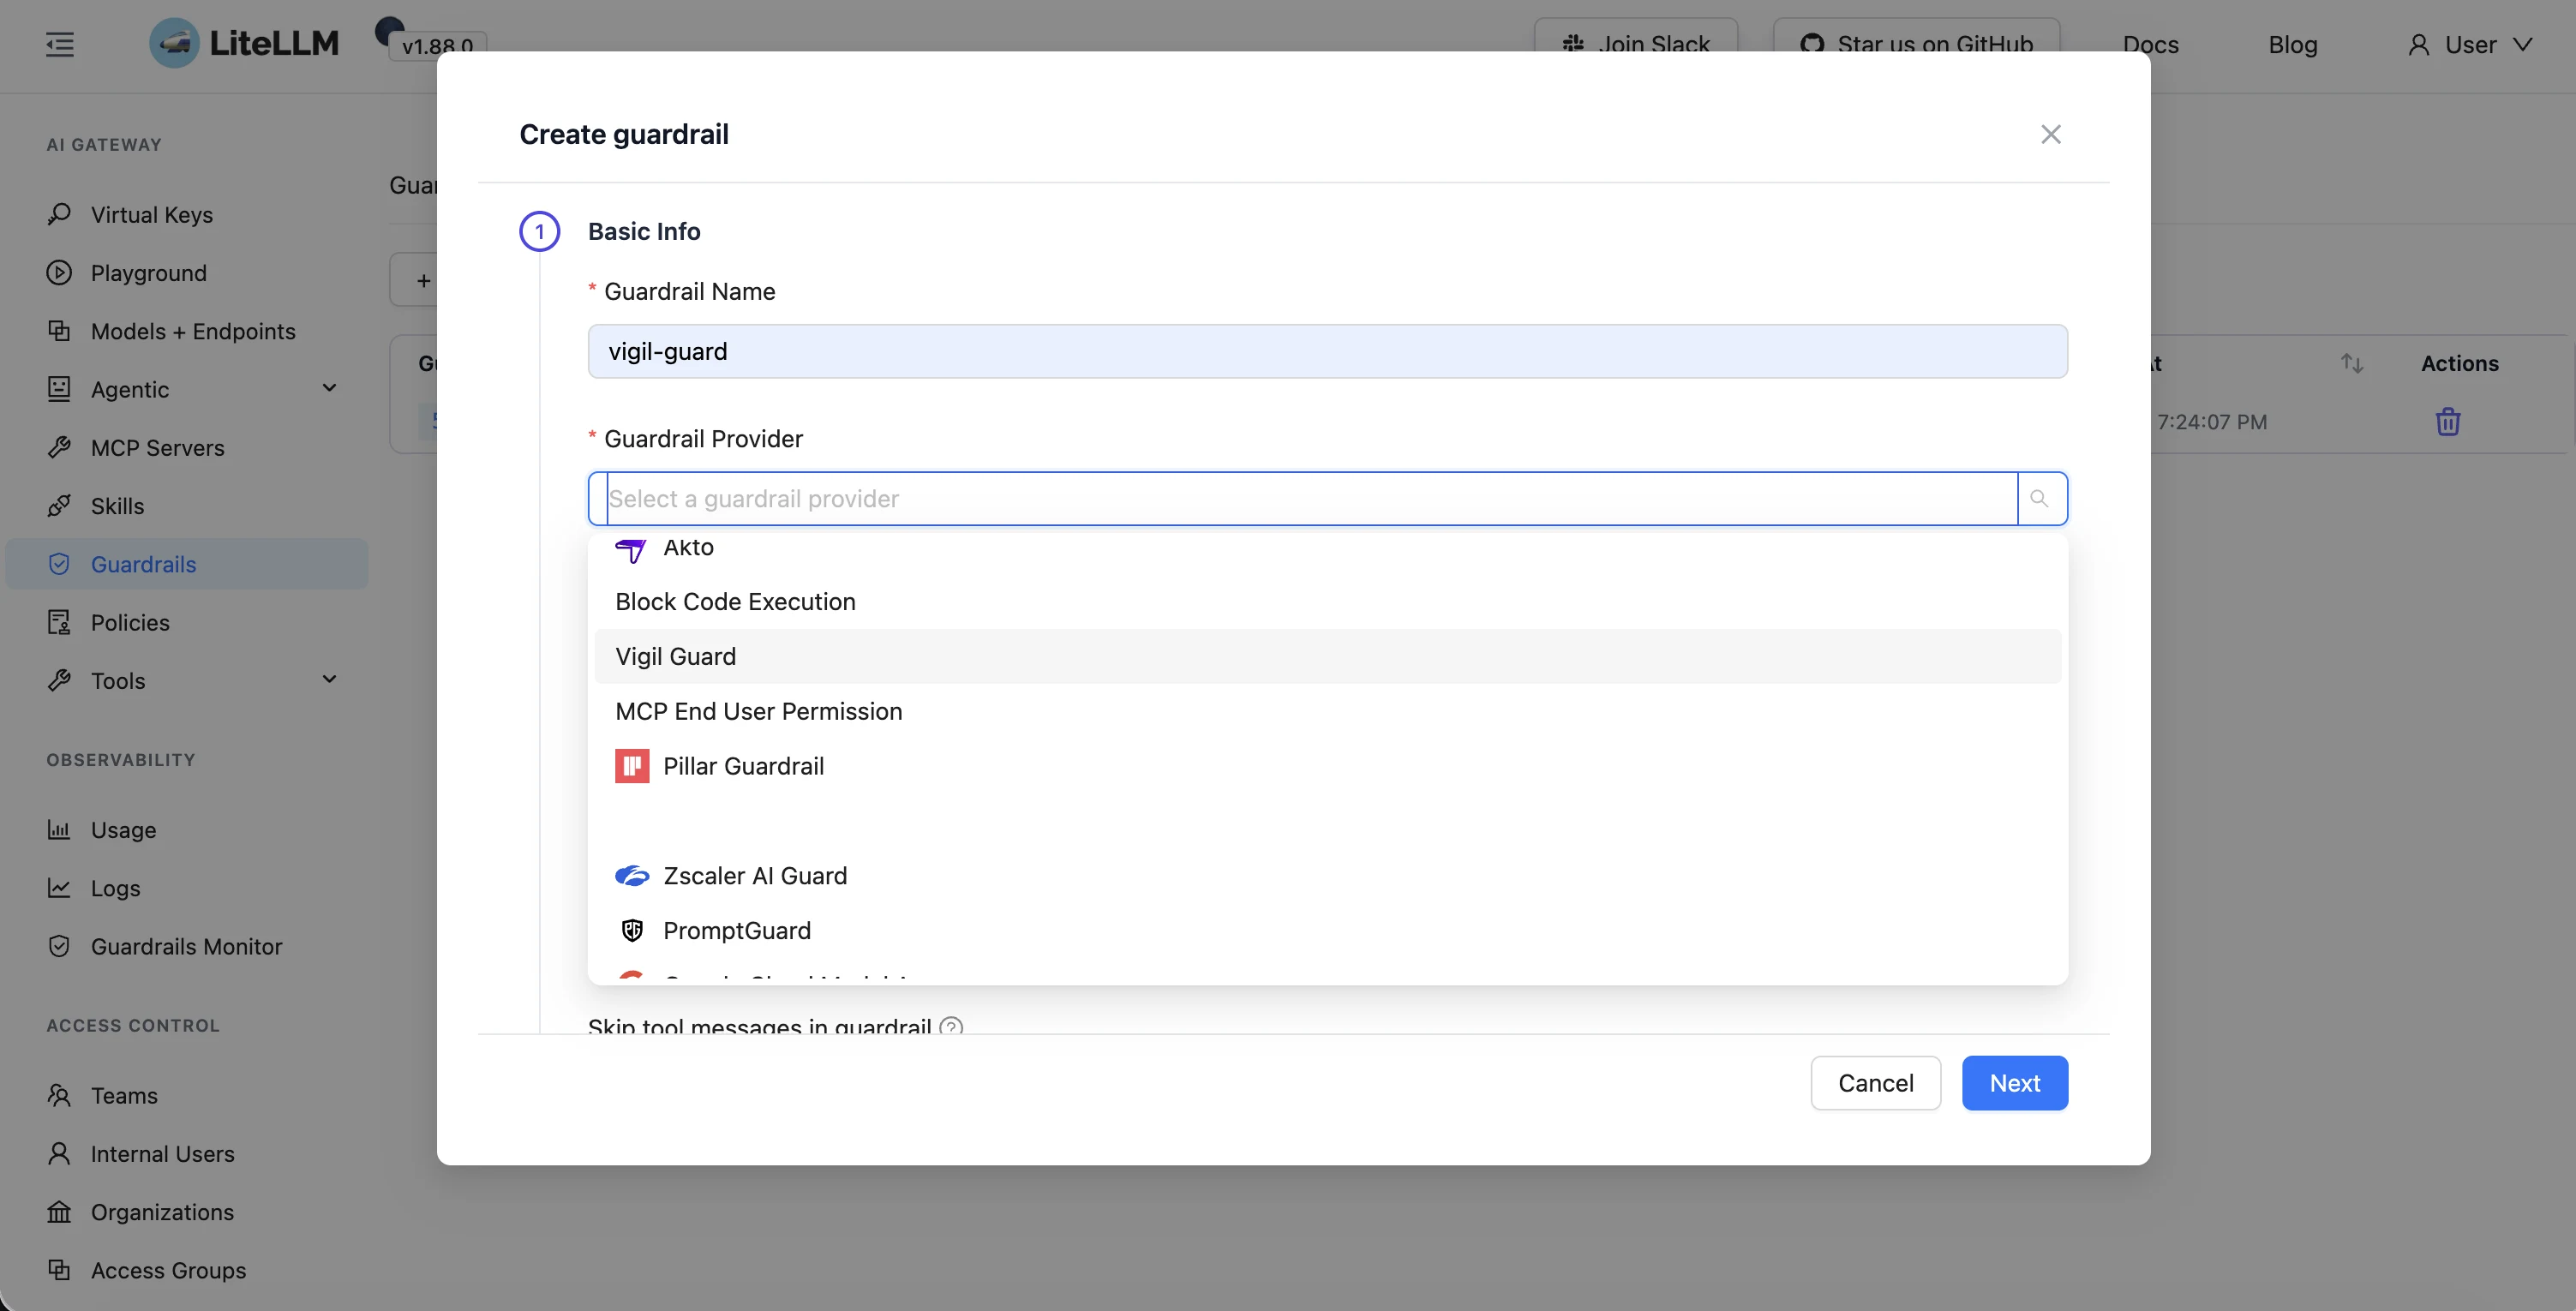Click the Models + Endpoints icon
This screenshot has height=1311, width=2576.
tap(59, 330)
